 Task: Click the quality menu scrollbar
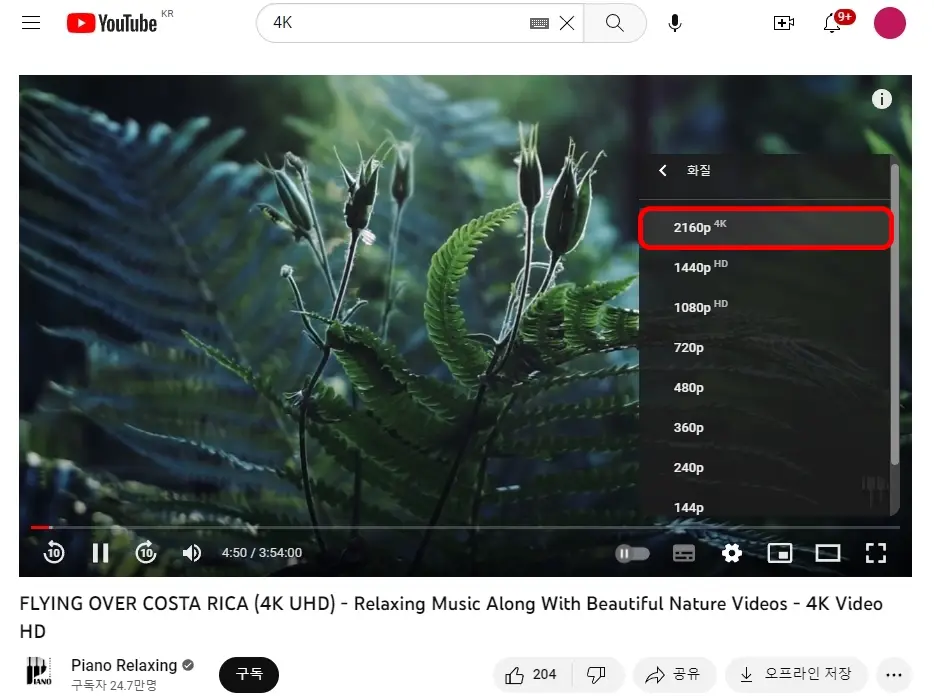point(895,314)
